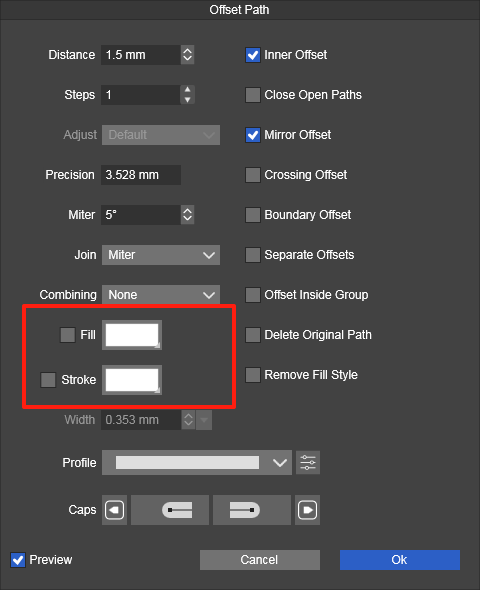Image resolution: width=480 pixels, height=590 pixels.
Task: Enable the Delete Original Path checkbox
Action: point(253,335)
